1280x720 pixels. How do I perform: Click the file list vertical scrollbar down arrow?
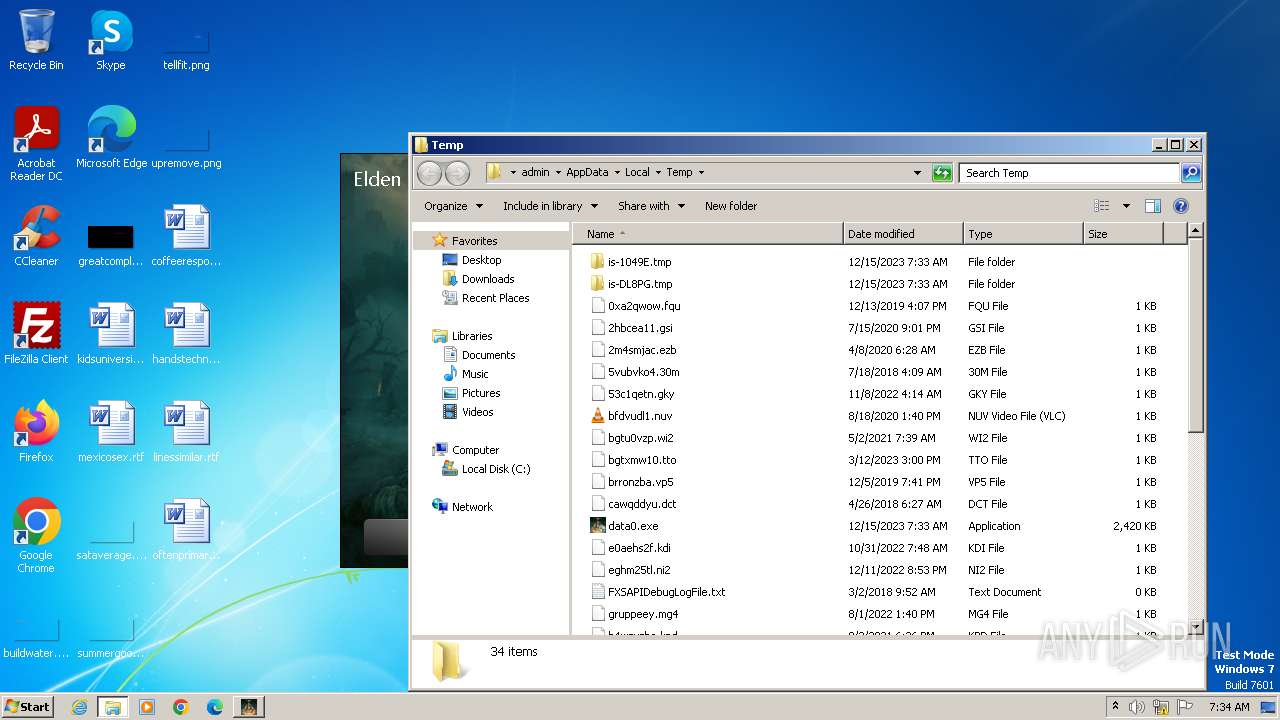click(x=1195, y=627)
